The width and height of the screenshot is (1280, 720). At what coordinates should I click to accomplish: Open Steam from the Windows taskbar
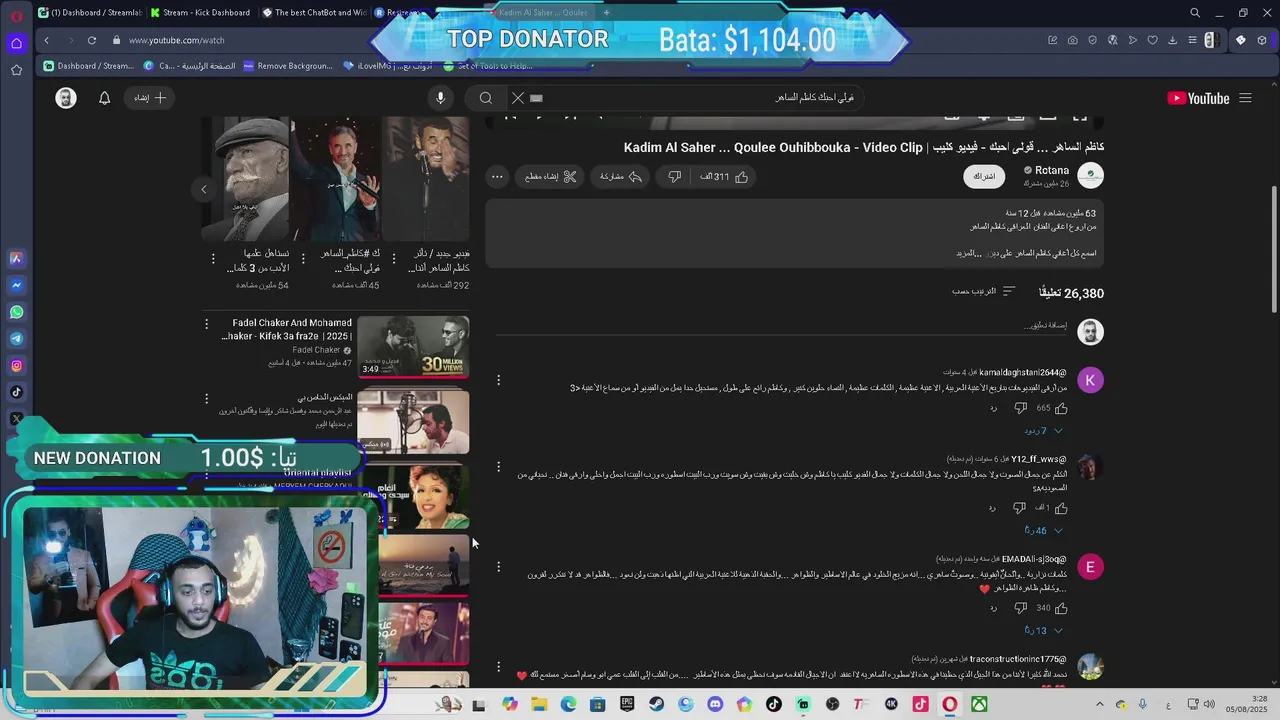pos(656,705)
